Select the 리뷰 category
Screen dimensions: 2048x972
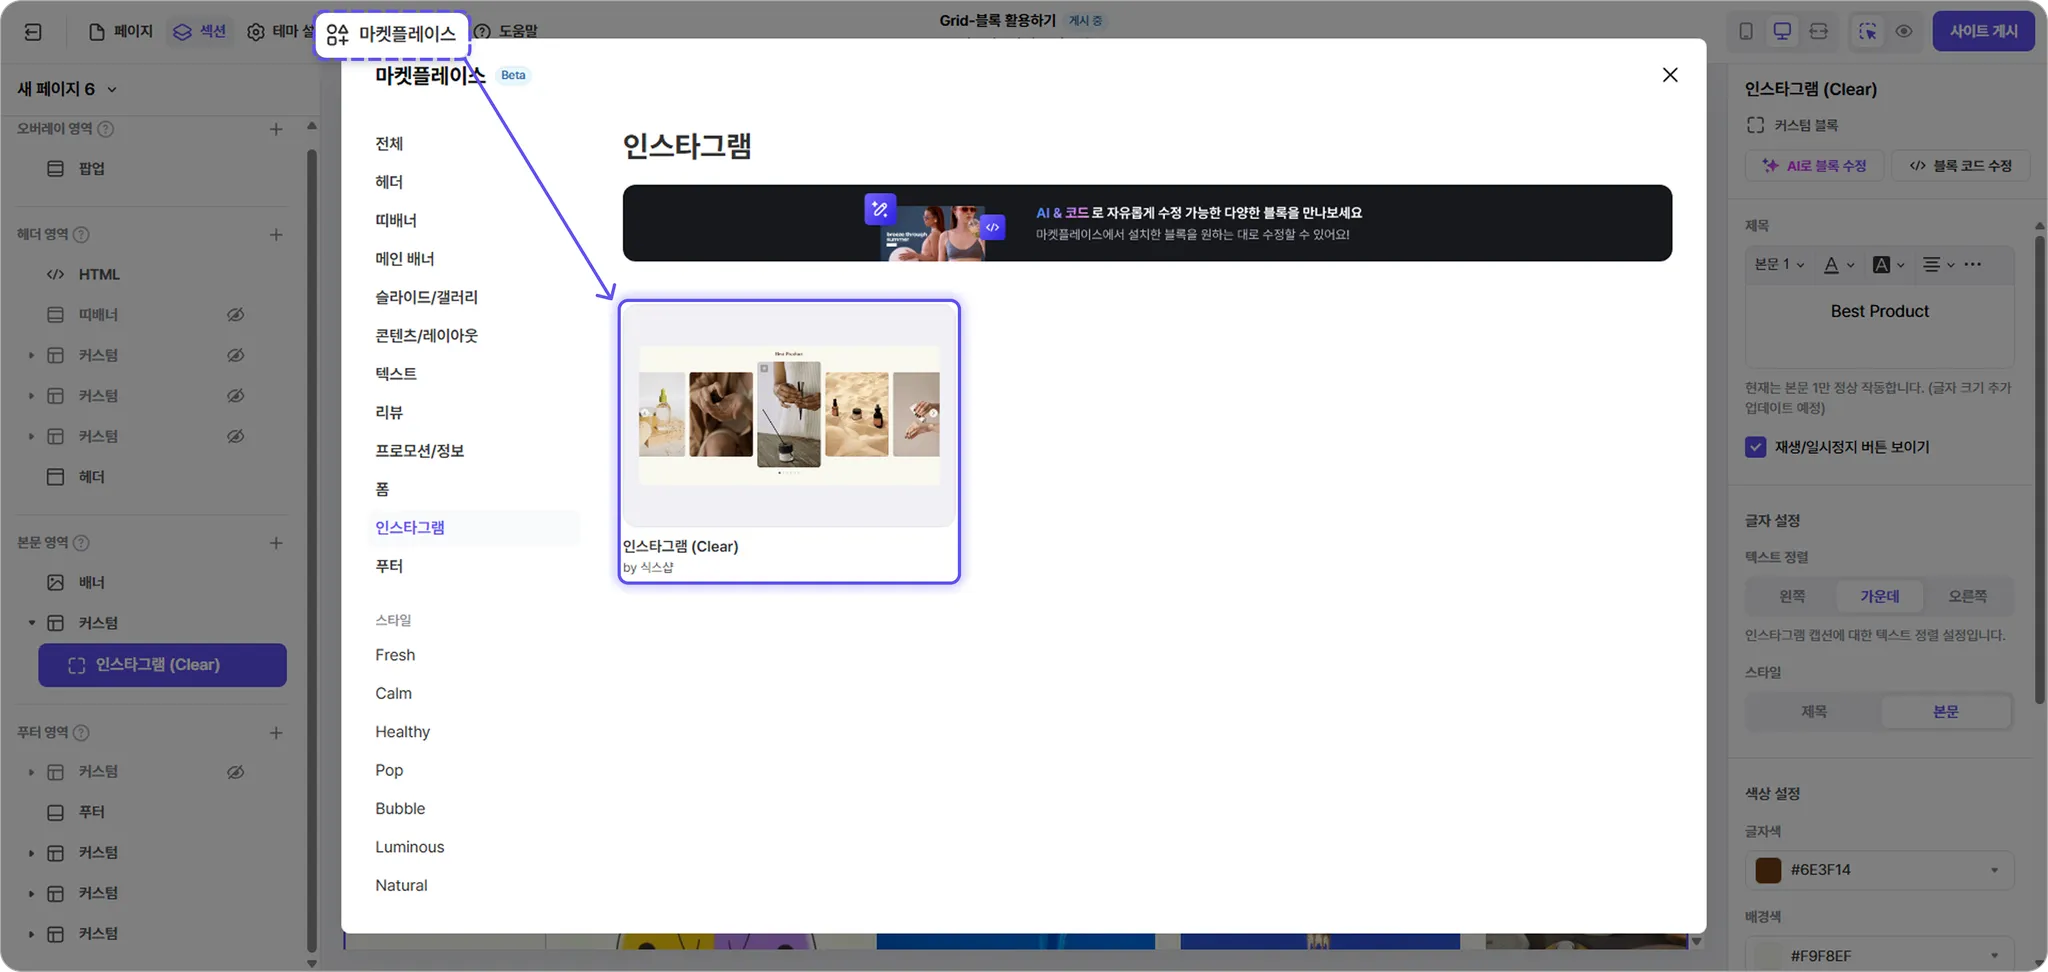pyautogui.click(x=389, y=412)
